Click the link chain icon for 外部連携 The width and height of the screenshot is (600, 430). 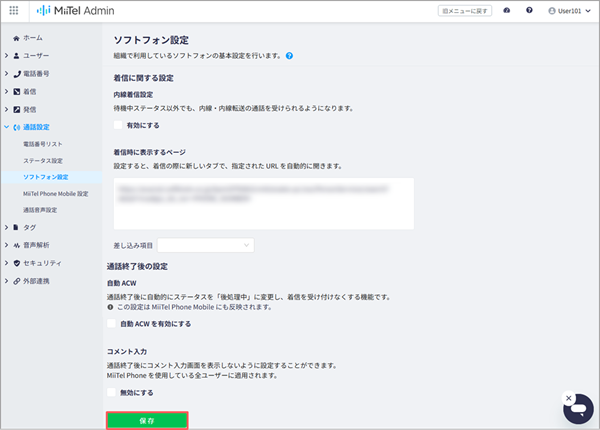click(x=17, y=281)
